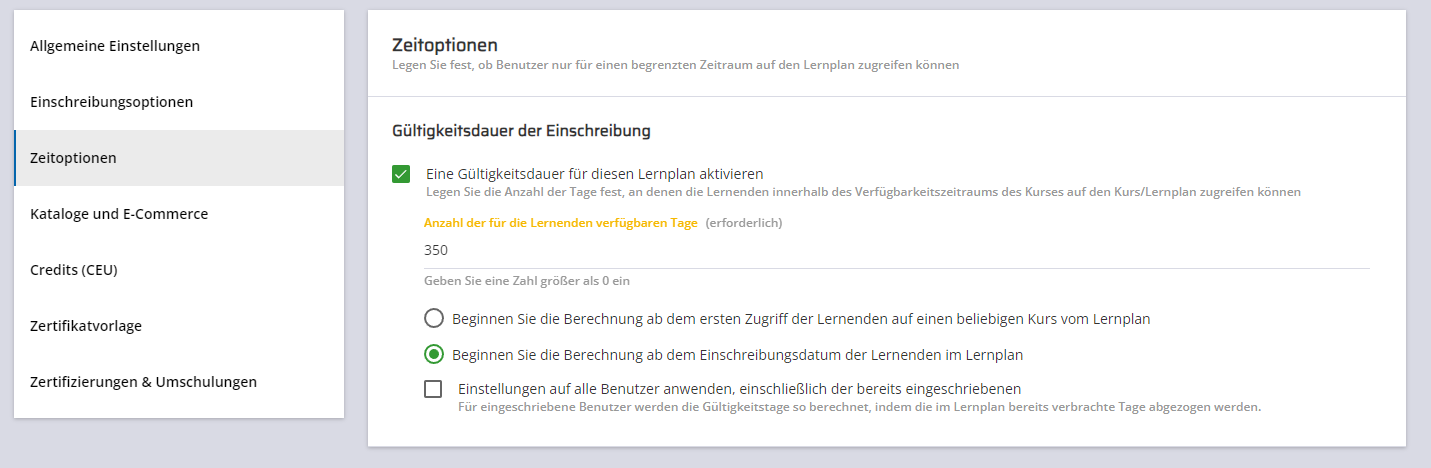Click the Zeitoptionen page heading
The image size is (1431, 468).
click(445, 45)
